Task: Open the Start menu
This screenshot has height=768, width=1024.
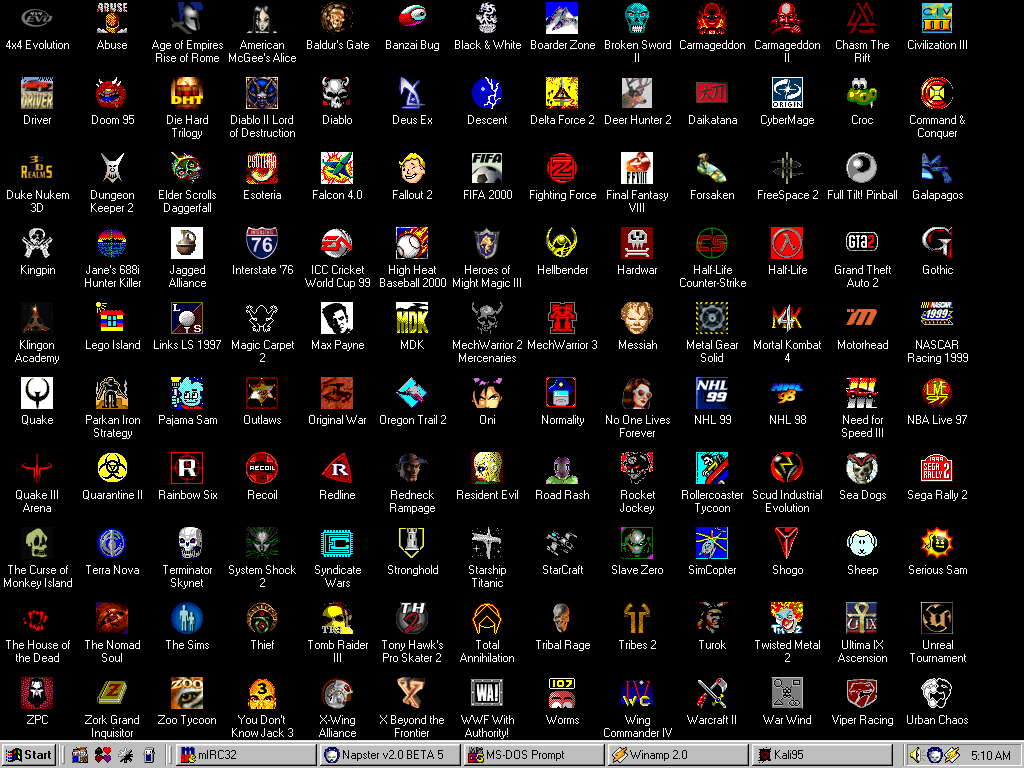Action: pyautogui.click(x=29, y=755)
